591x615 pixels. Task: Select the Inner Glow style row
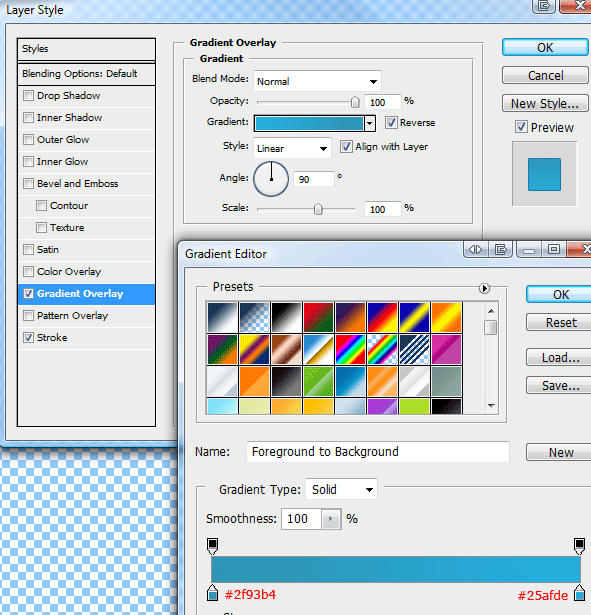tap(86, 162)
